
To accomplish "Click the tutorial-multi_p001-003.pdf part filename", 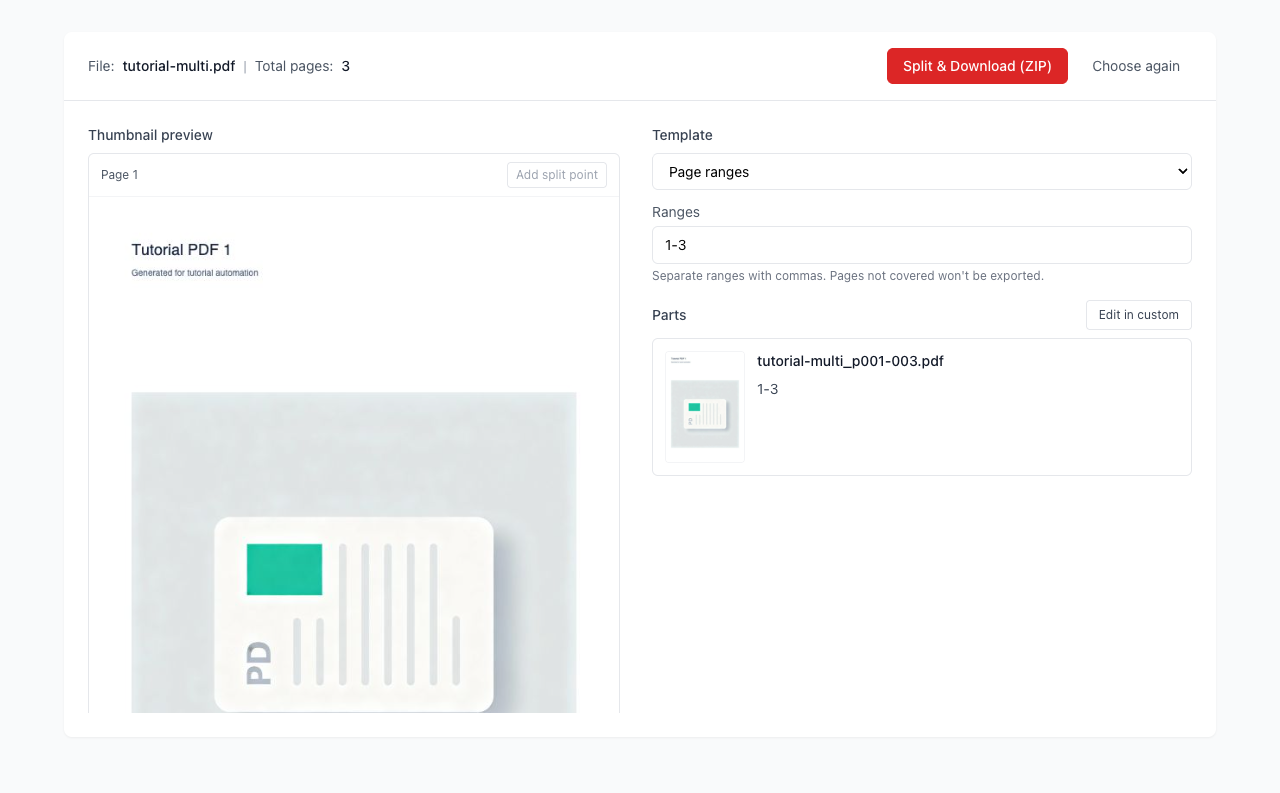I will point(850,361).
